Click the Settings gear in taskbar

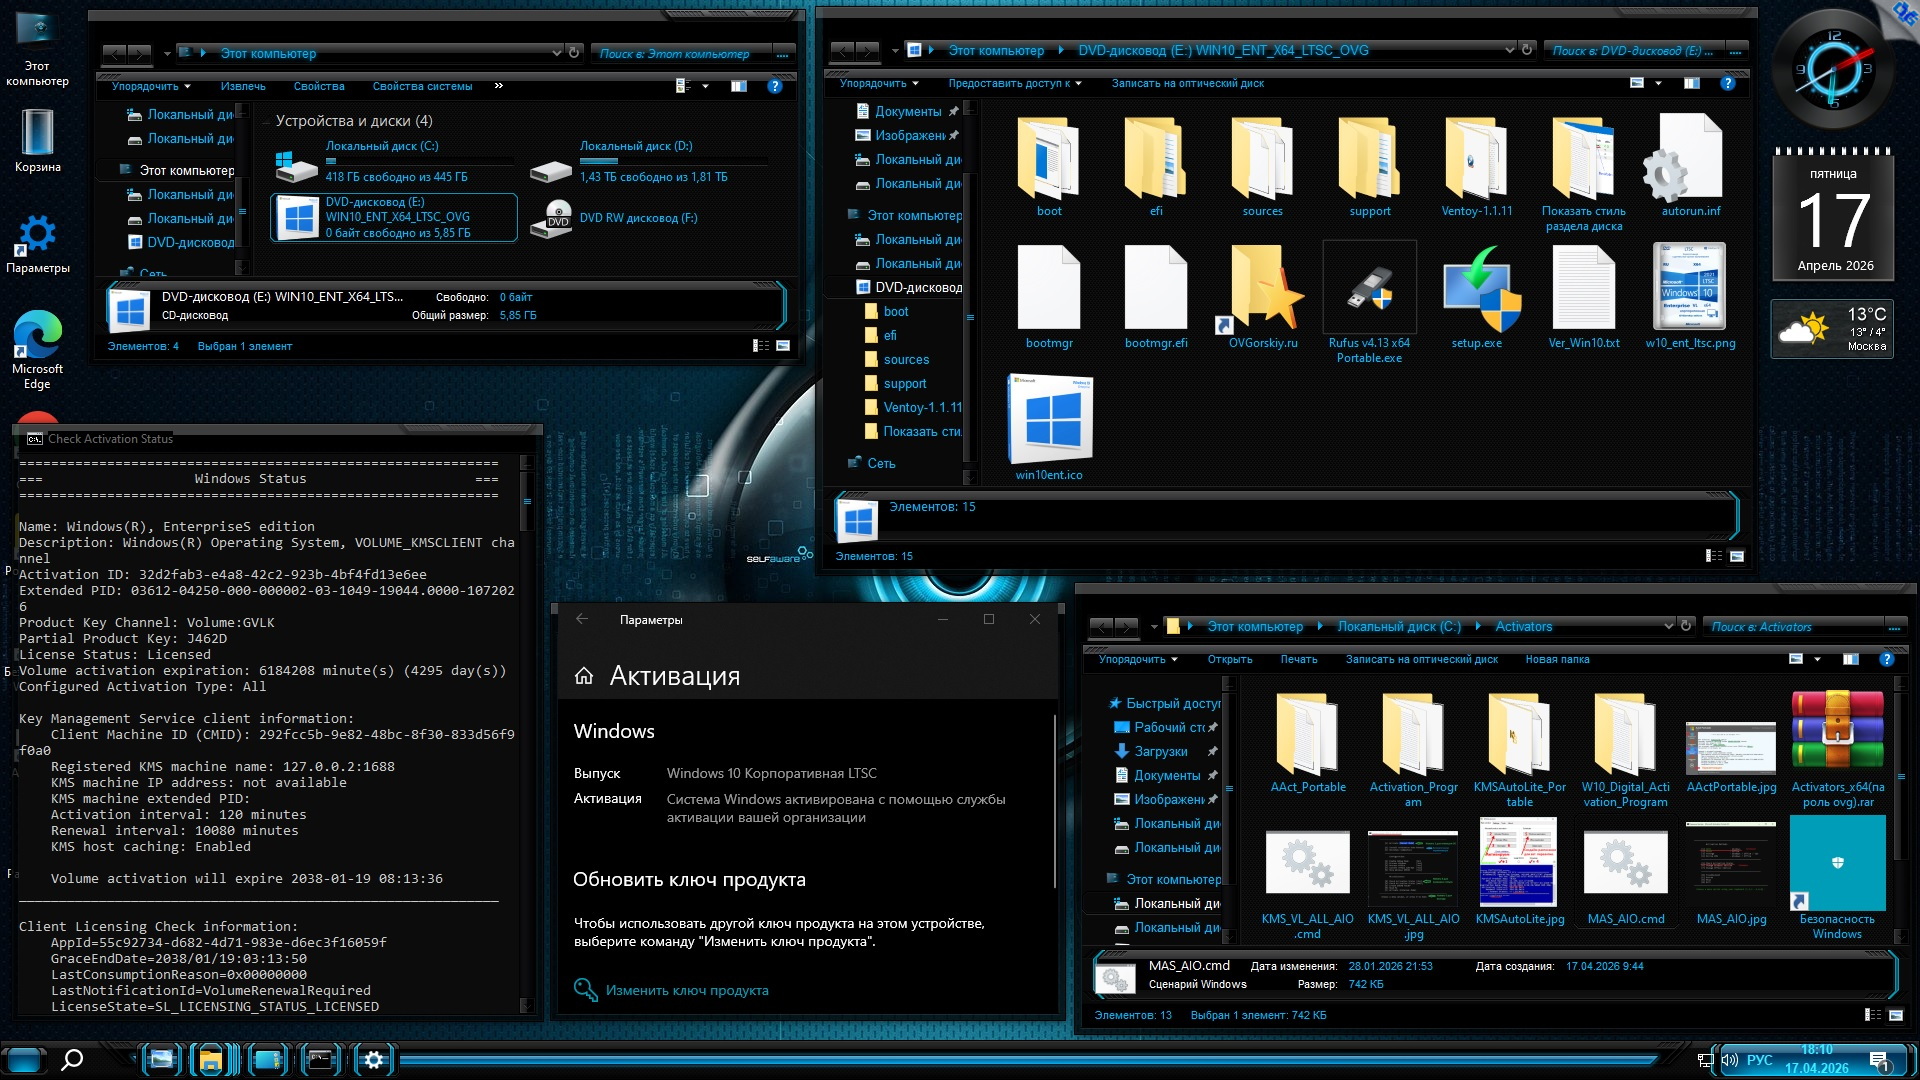373,1060
